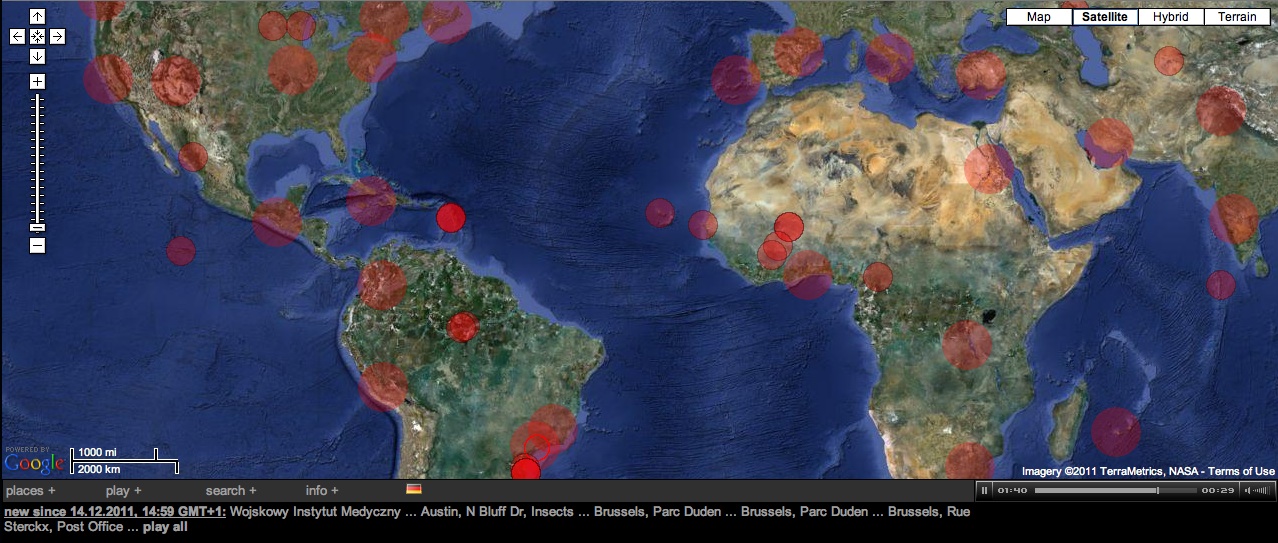Screen dimensions: 1278x543
Task: Click the marker over Central Asia near Kazakhstan
Action: point(1168,61)
